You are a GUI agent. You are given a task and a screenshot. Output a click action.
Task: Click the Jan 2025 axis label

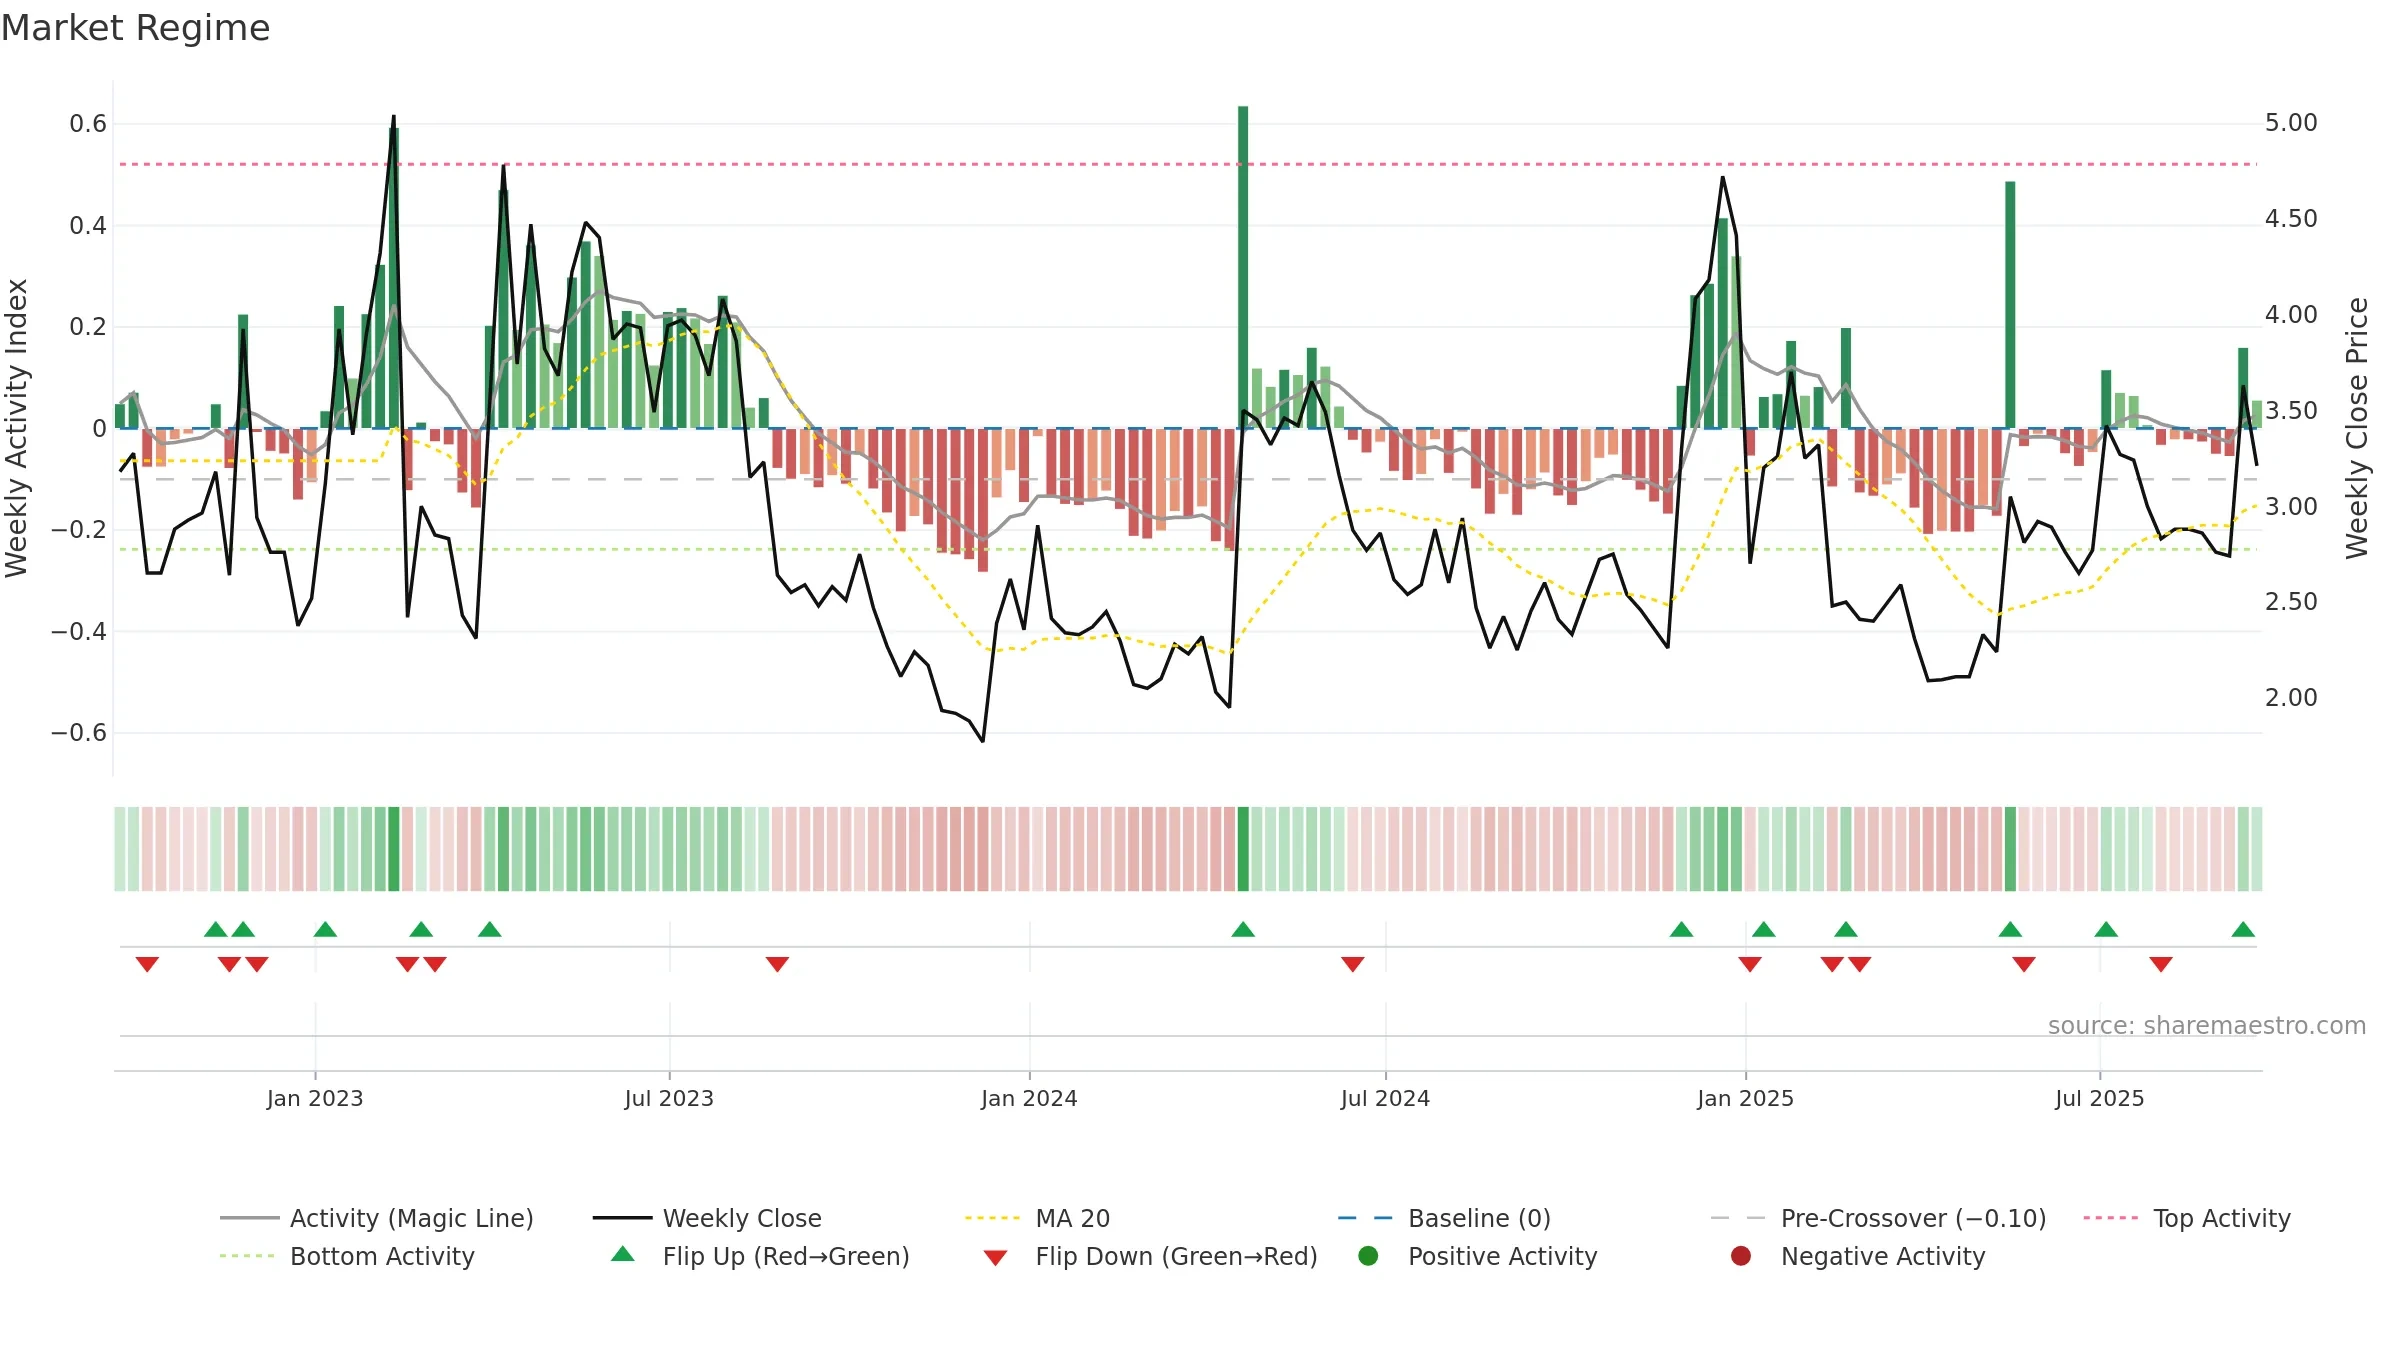1745,1098
